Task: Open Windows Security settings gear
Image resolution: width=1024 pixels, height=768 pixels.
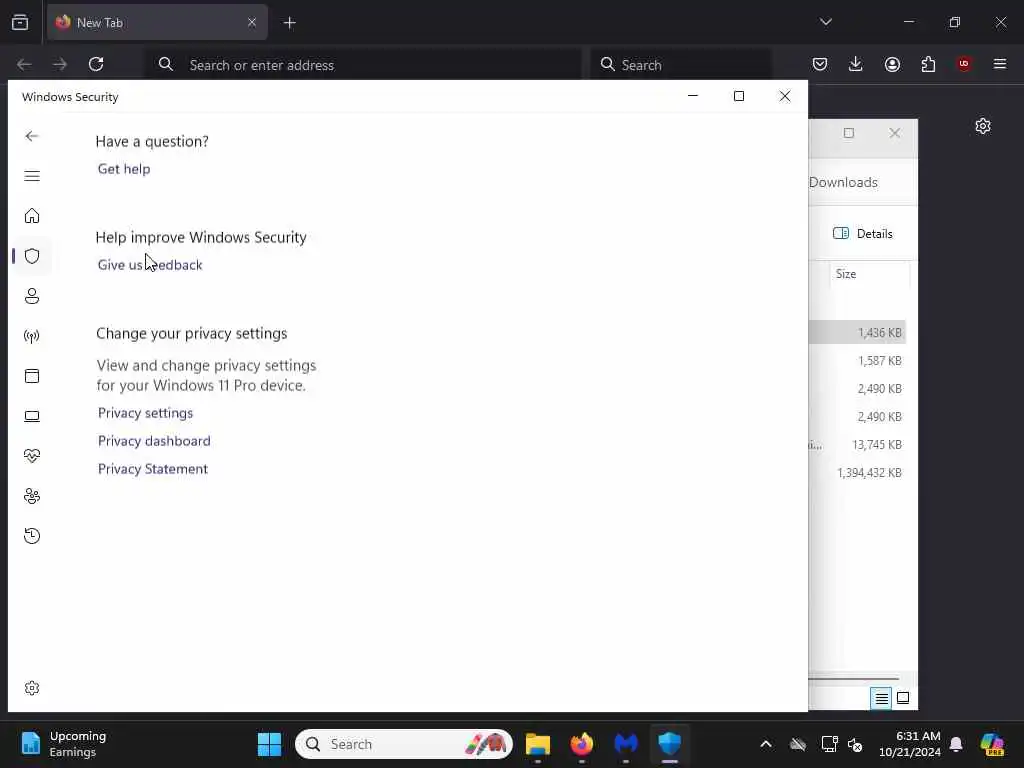Action: pyautogui.click(x=31, y=688)
